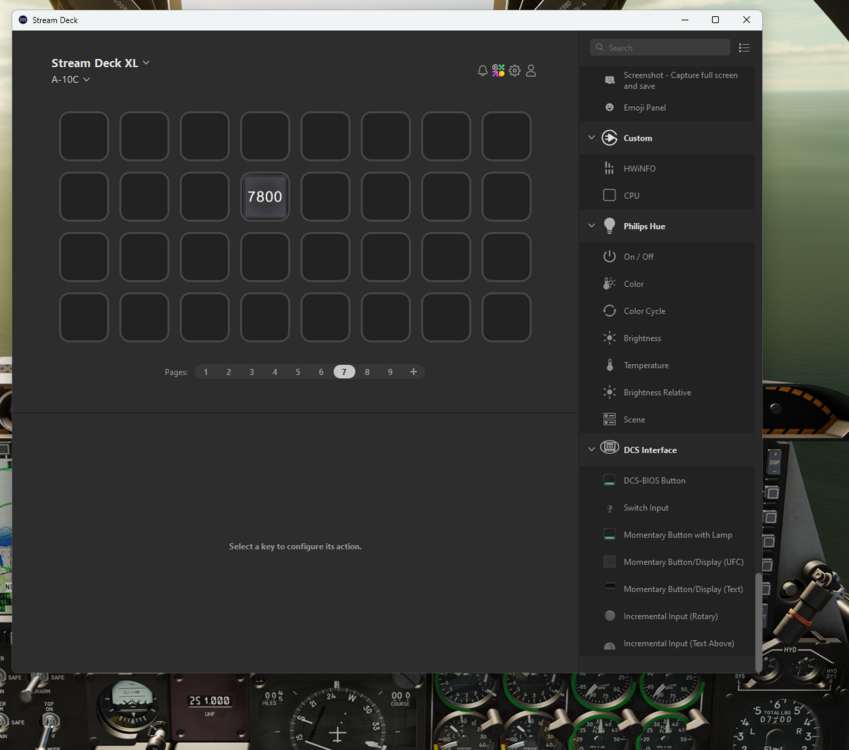This screenshot has height=750, width=849.
Task: Maximize the Stream Deck window
Action: [x=715, y=20]
